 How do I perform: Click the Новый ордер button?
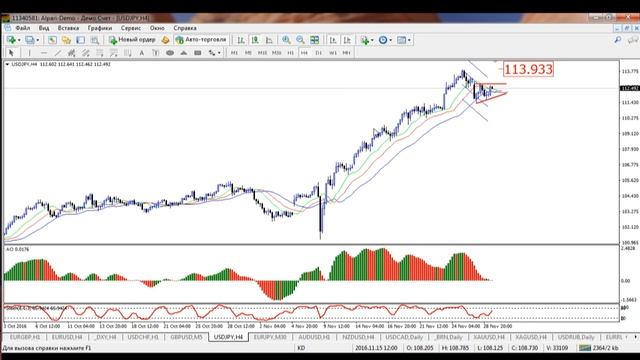(x=132, y=40)
